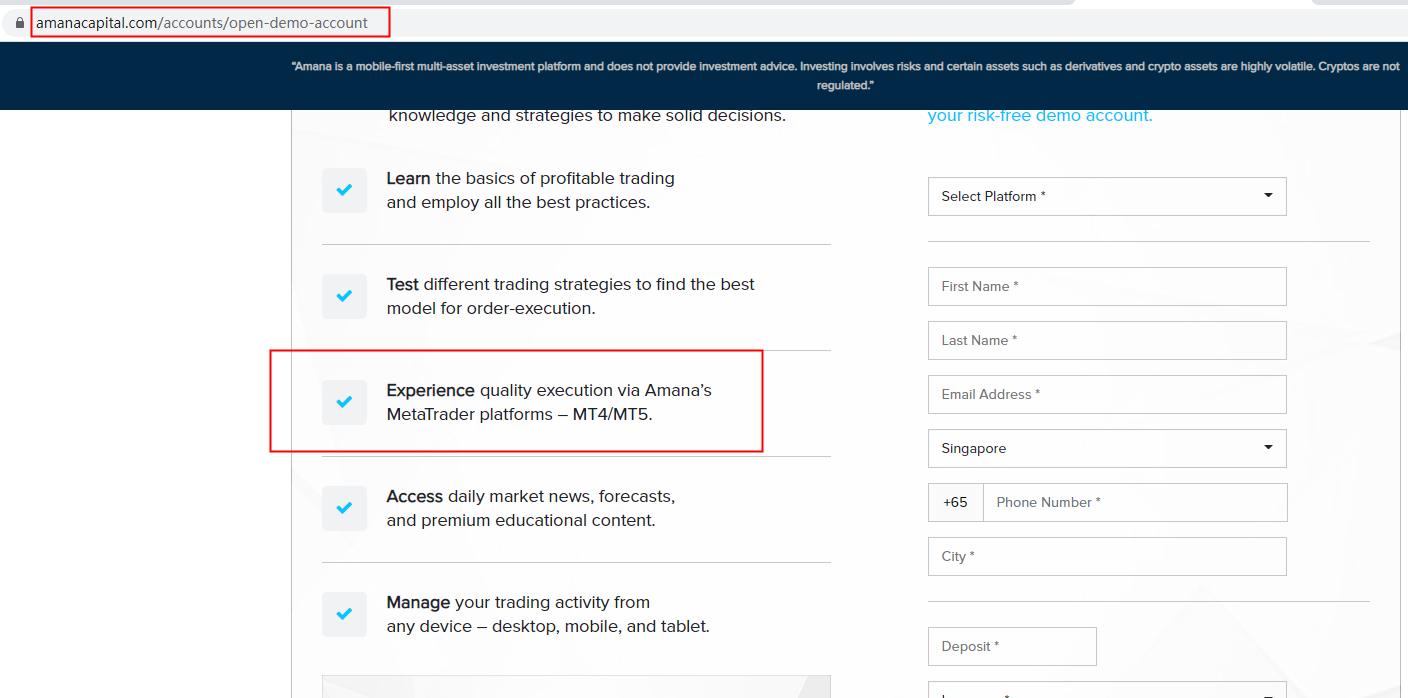Click the checkmark icon beside "Learn the basics"
The height and width of the screenshot is (698, 1408).
coord(344,190)
